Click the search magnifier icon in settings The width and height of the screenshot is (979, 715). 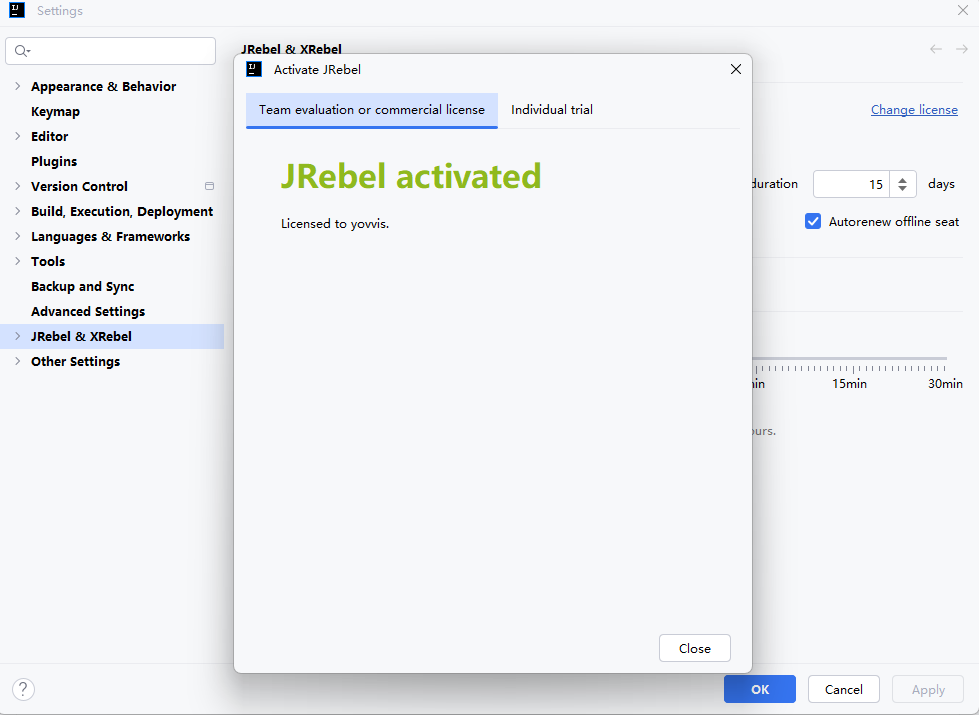click(22, 51)
